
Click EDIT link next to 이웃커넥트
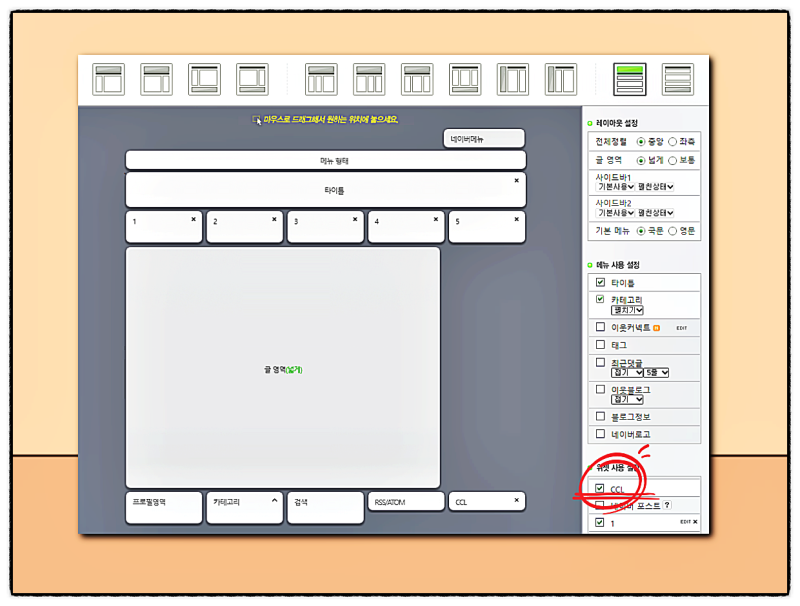coord(682,328)
